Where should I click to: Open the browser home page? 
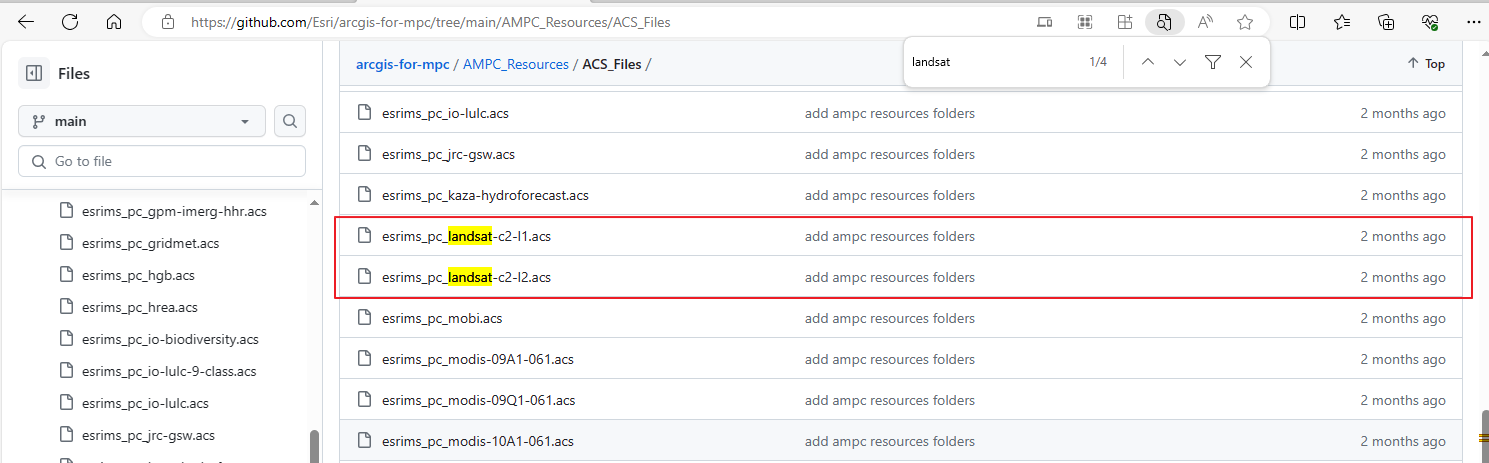point(114,21)
